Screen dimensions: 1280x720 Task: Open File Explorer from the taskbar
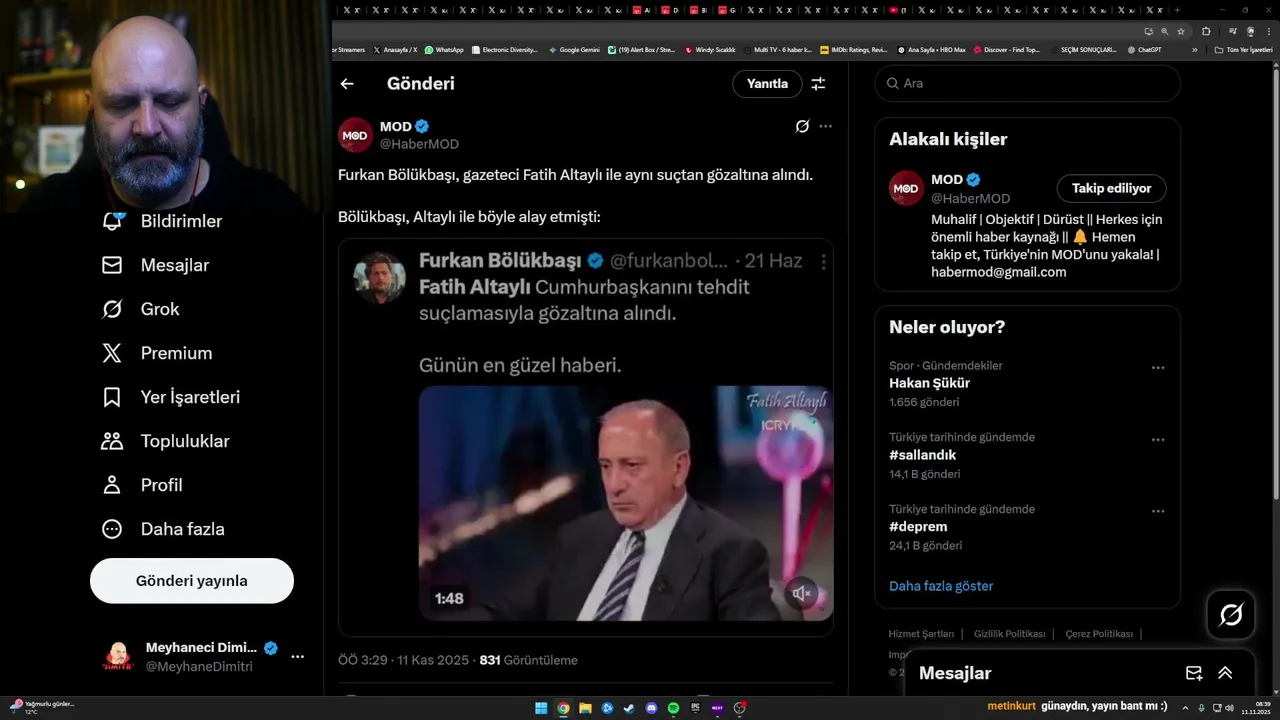pyautogui.click(x=585, y=708)
